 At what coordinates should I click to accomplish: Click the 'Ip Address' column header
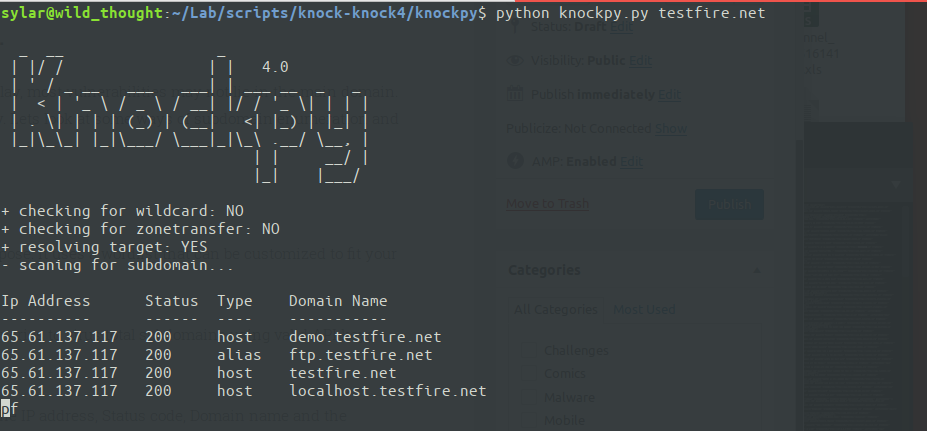click(46, 301)
